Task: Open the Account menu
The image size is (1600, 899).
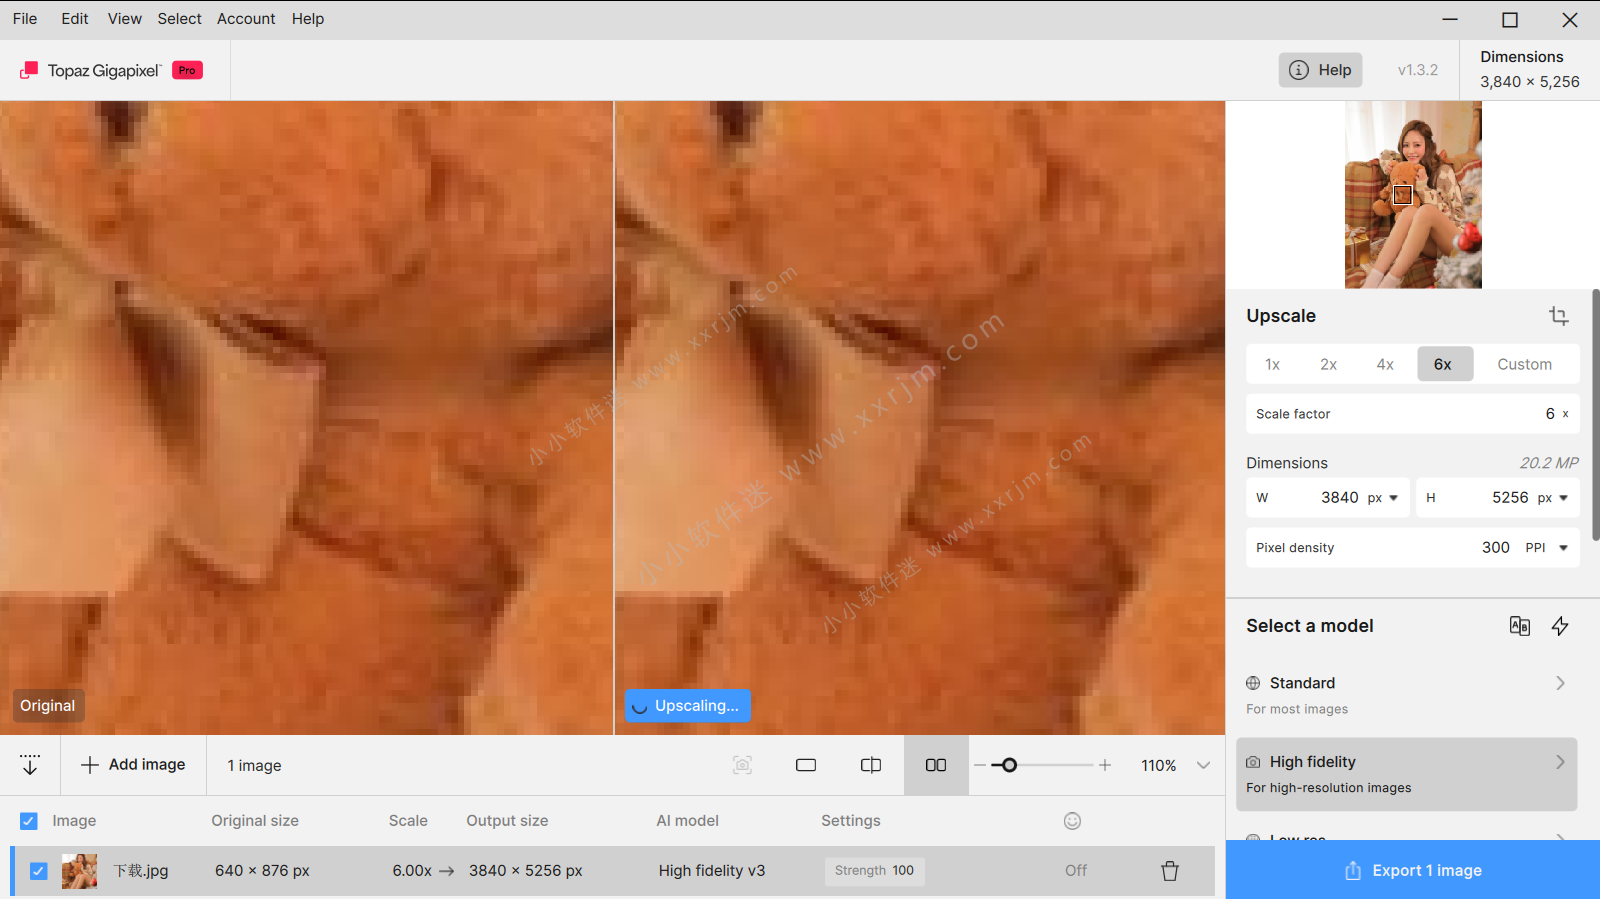Action: pyautogui.click(x=246, y=19)
